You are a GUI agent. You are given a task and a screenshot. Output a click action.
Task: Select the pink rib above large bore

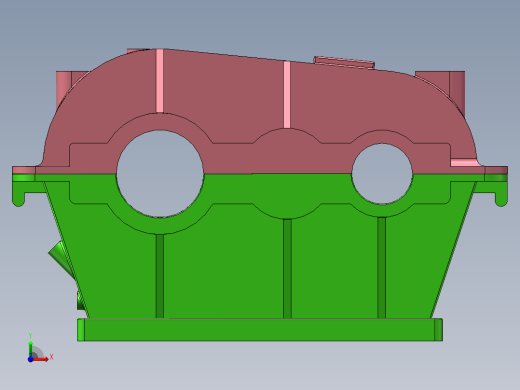coord(160,80)
